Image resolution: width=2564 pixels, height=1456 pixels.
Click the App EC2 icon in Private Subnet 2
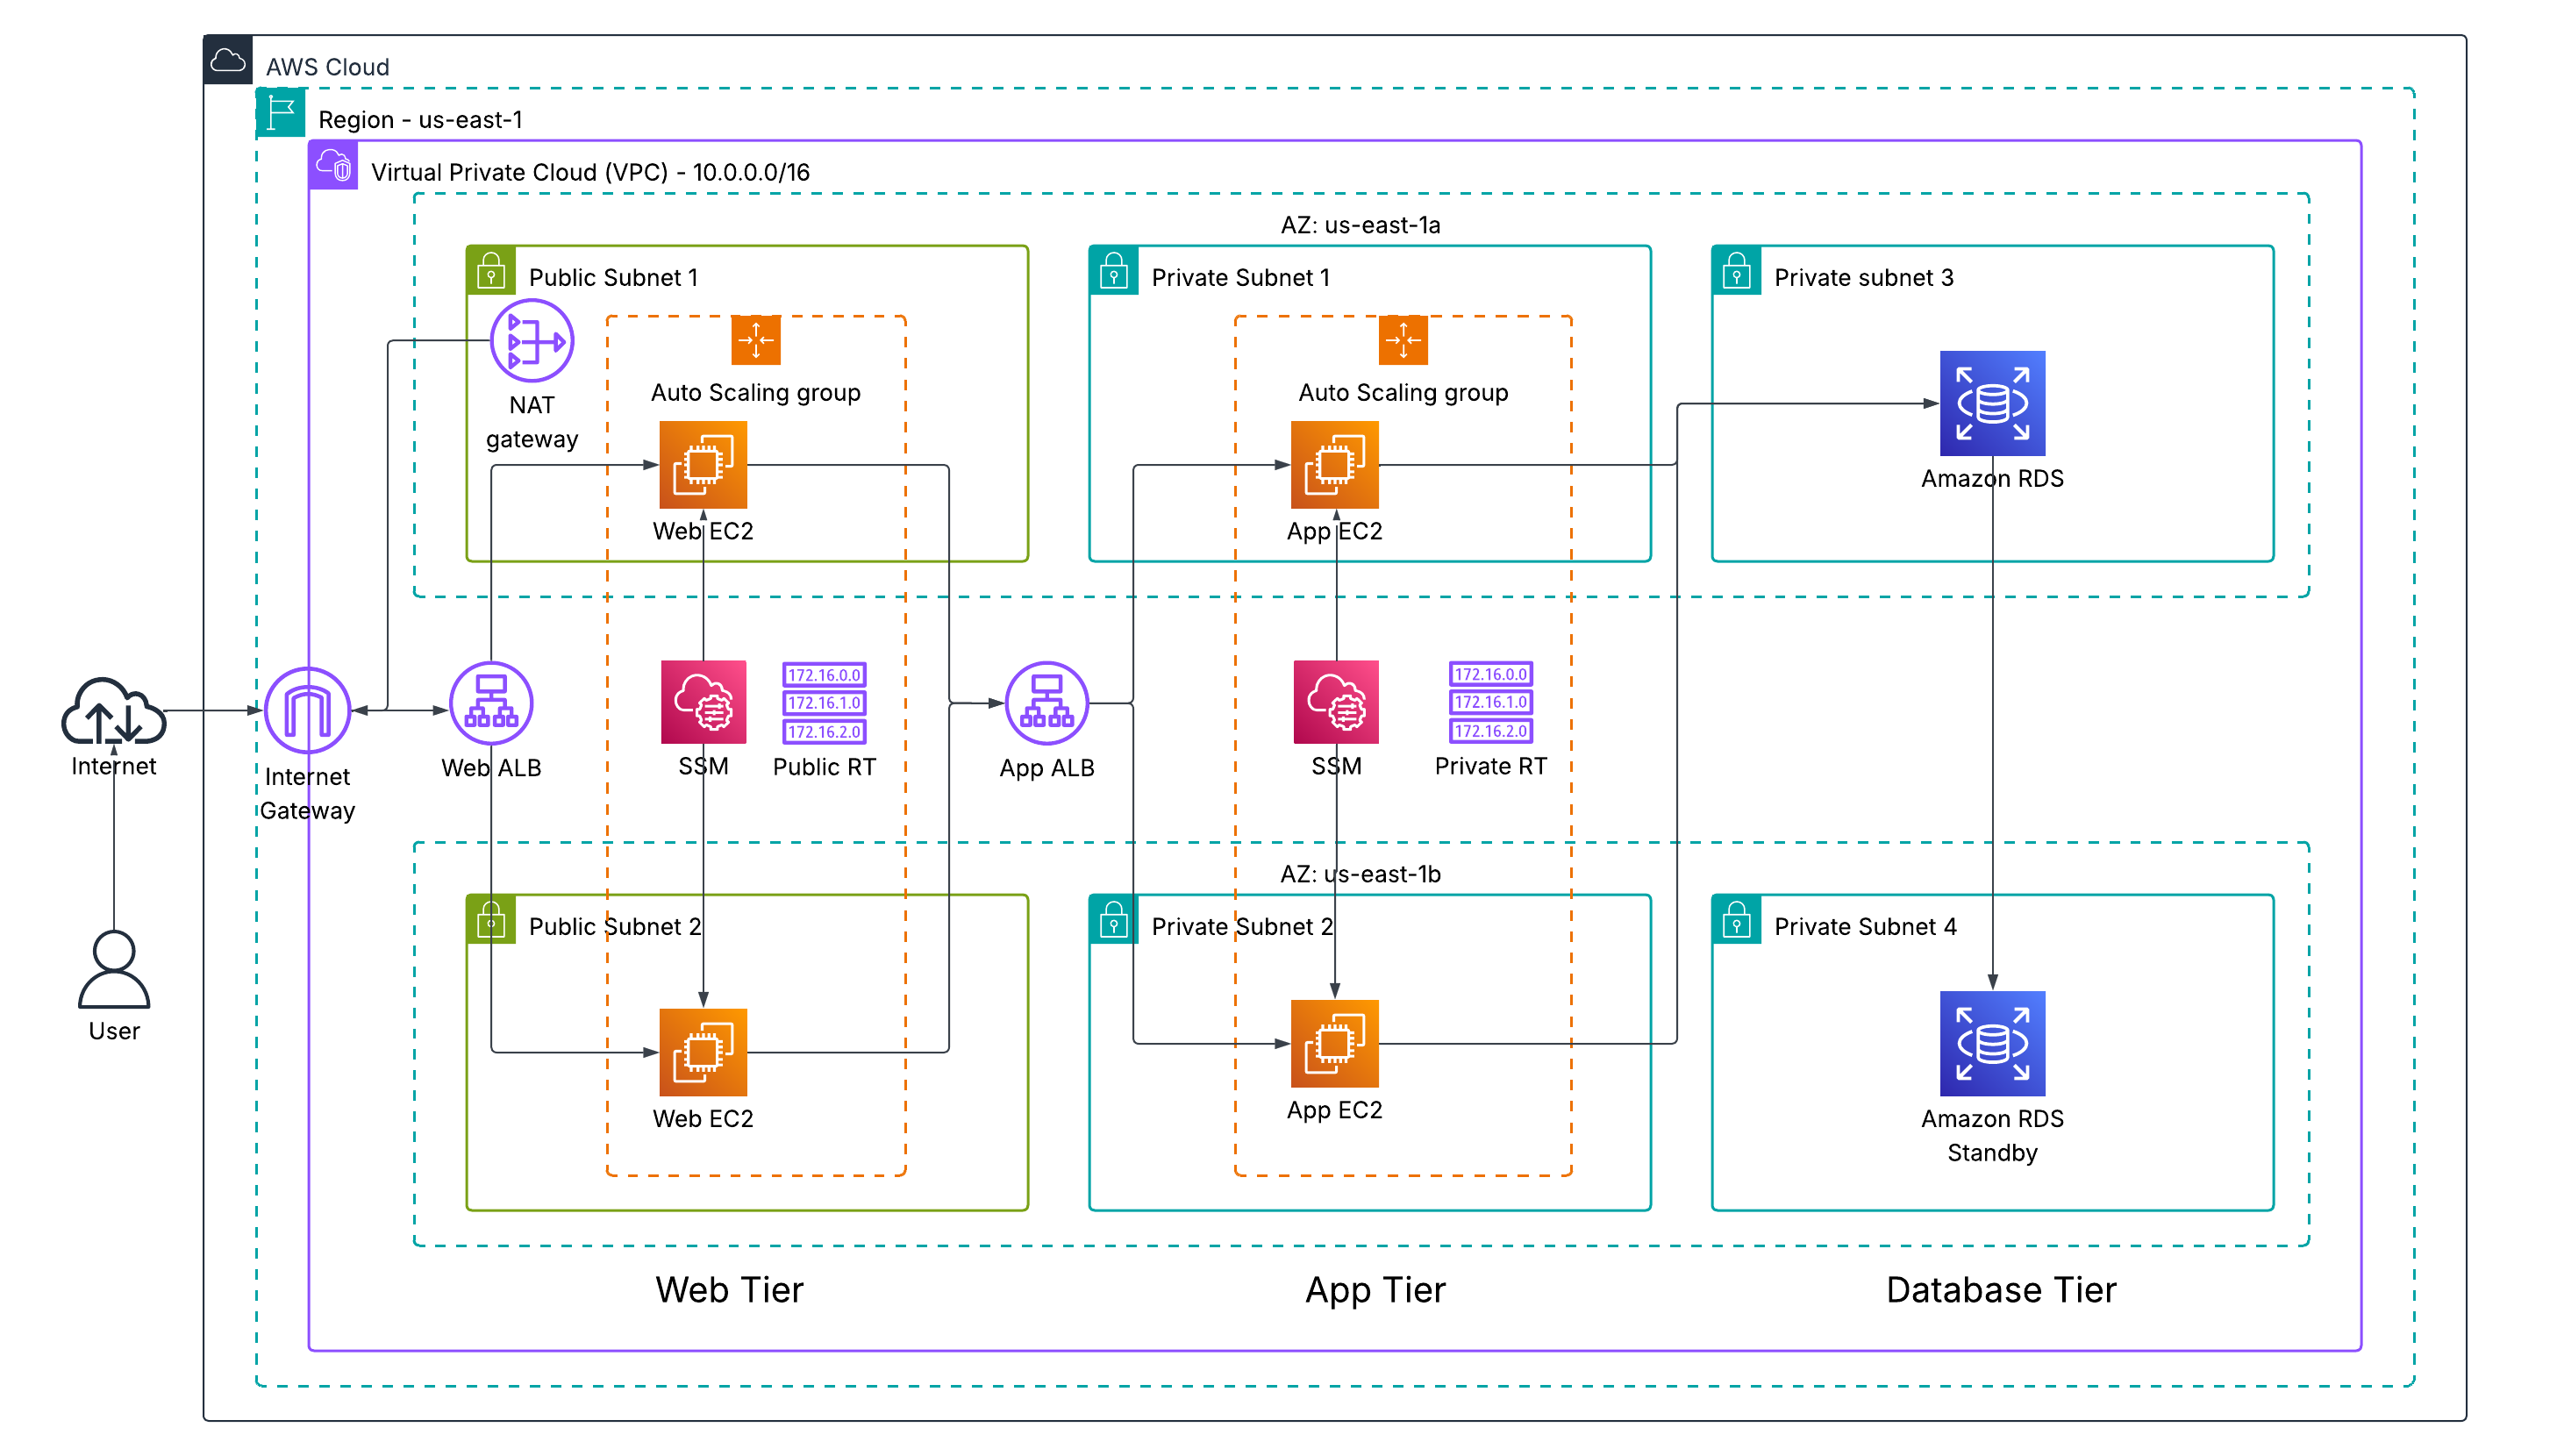pos(1336,1044)
